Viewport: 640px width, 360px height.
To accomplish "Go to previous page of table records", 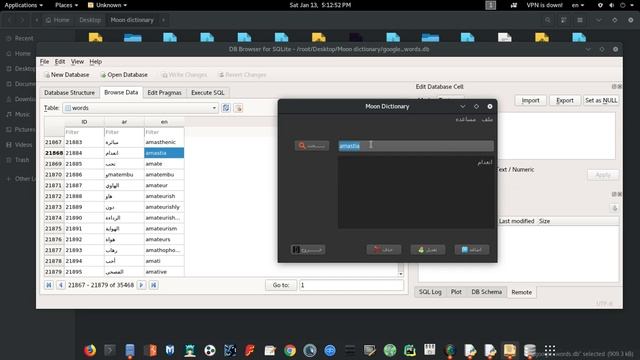I will point(61,285).
